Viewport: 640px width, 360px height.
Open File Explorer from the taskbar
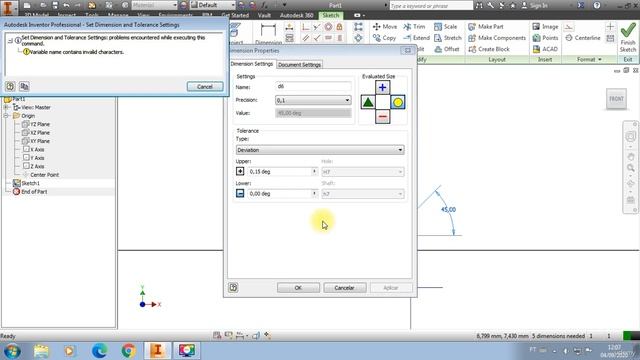coord(41,351)
